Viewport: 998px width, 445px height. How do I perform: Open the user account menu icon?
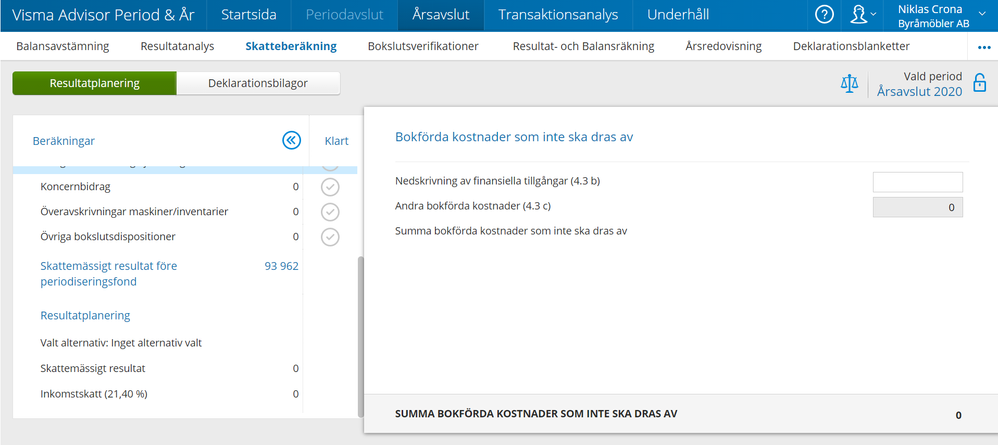859,14
